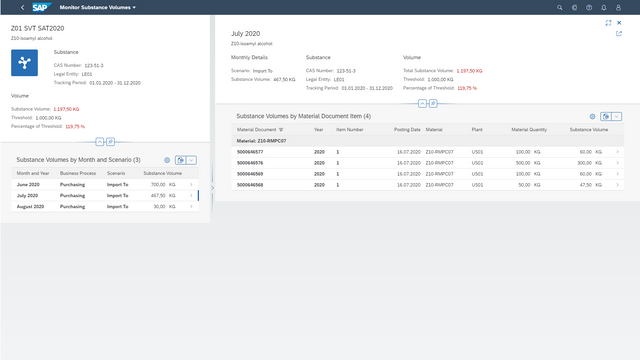Click the SAP logo
640x360 pixels.
click(x=42, y=7)
